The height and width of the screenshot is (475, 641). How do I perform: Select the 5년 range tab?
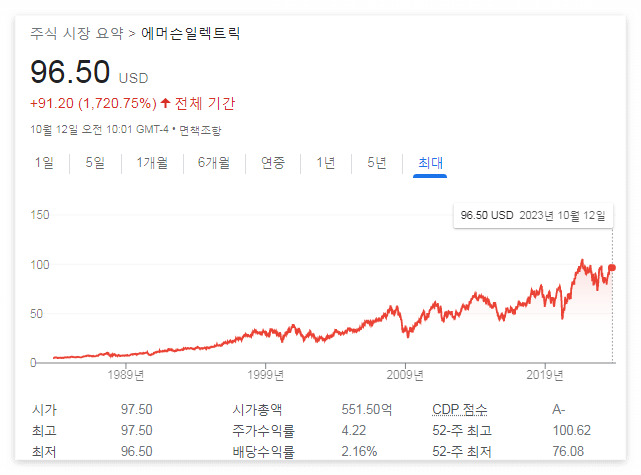(377, 163)
